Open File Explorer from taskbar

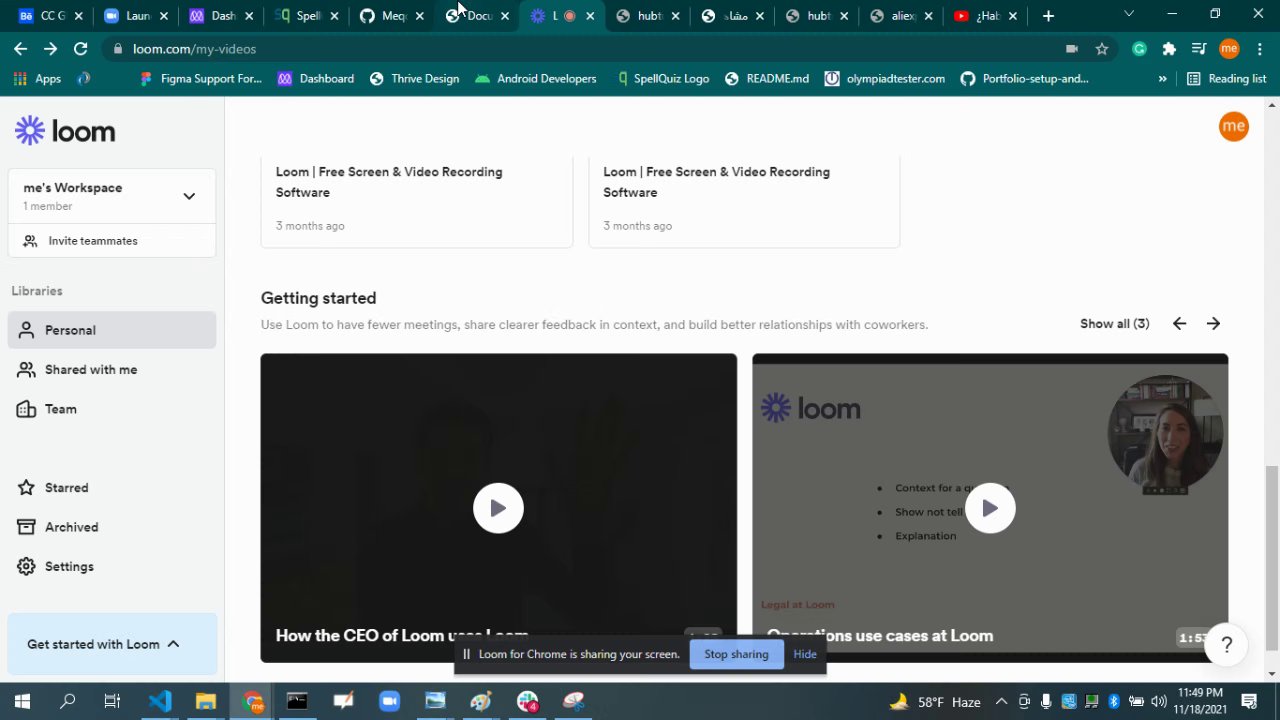[x=206, y=701]
